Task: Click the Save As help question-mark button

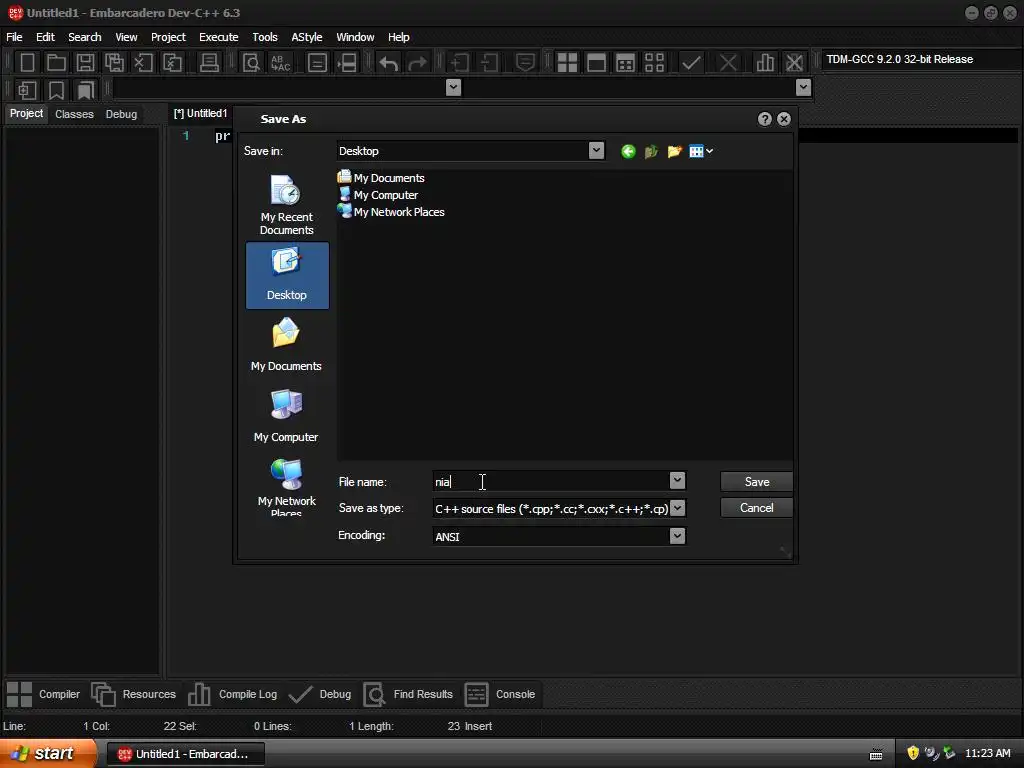Action: point(765,119)
